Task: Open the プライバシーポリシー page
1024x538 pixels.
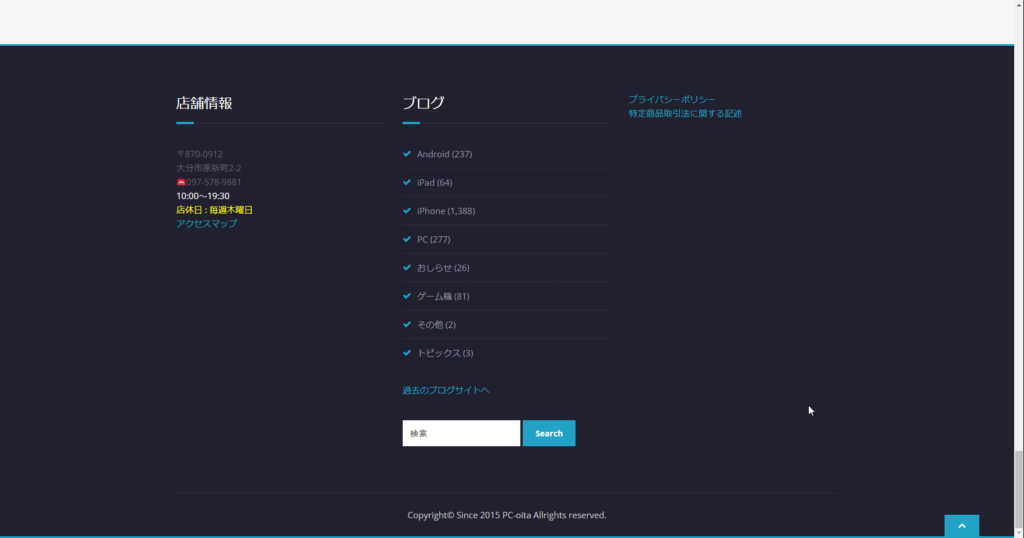Action: [672, 100]
